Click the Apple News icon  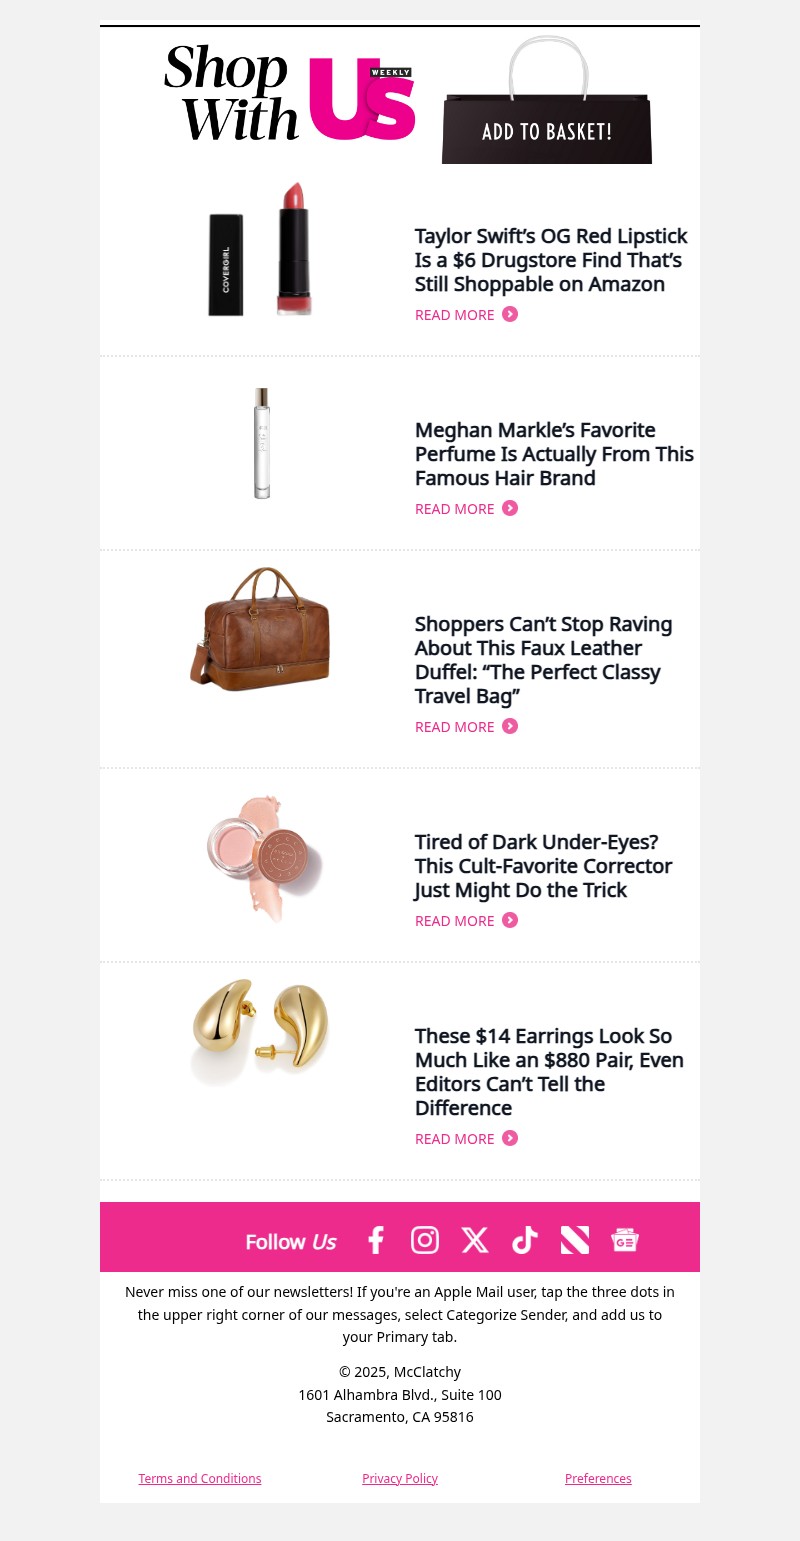[x=575, y=1240]
